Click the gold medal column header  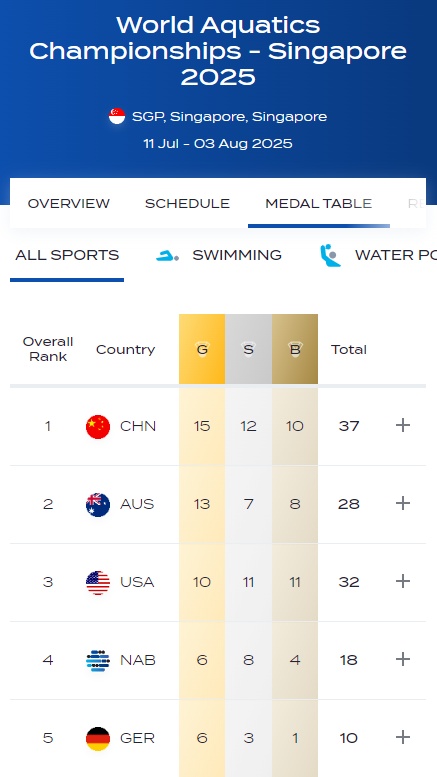point(202,349)
